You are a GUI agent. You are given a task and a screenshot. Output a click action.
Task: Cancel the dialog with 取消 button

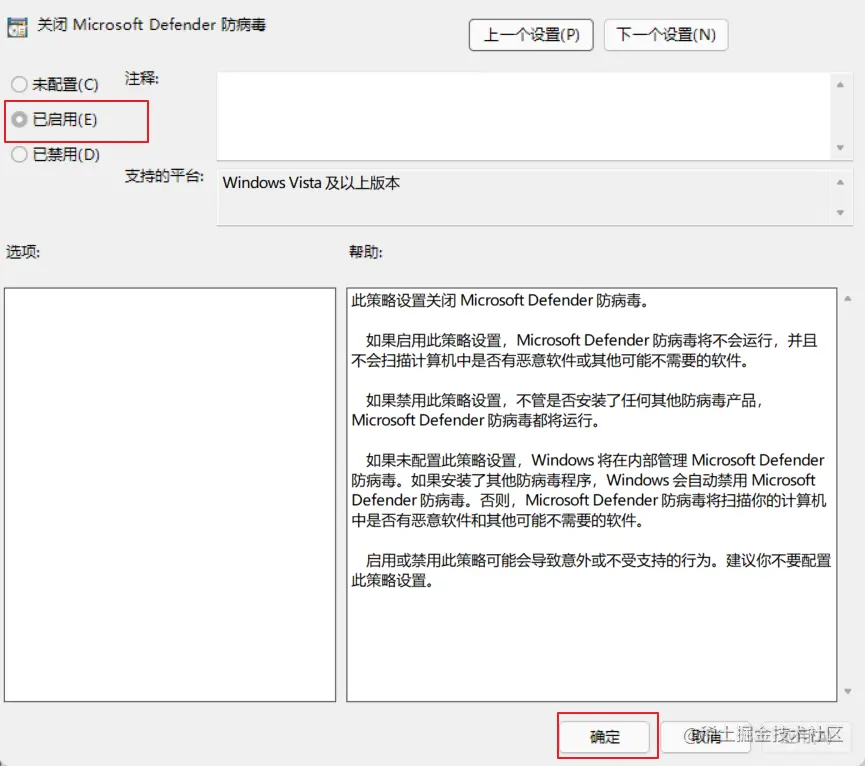706,736
